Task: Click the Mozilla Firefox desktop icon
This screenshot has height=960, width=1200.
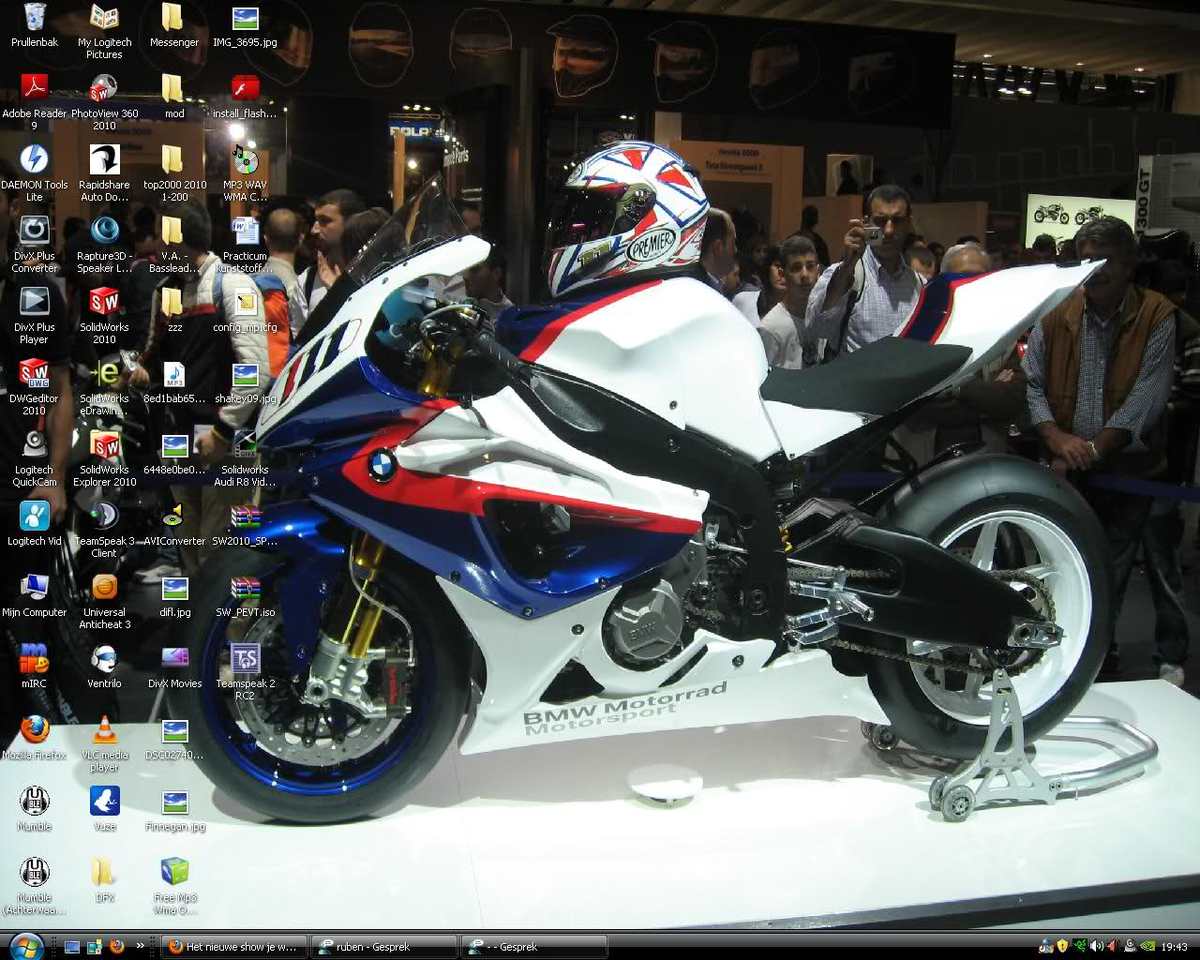Action: 34,730
